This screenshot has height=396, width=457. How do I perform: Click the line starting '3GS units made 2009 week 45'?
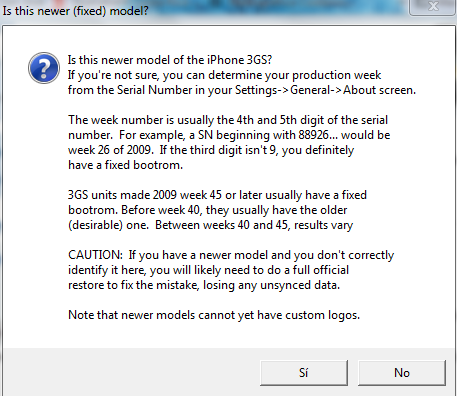pos(217,195)
